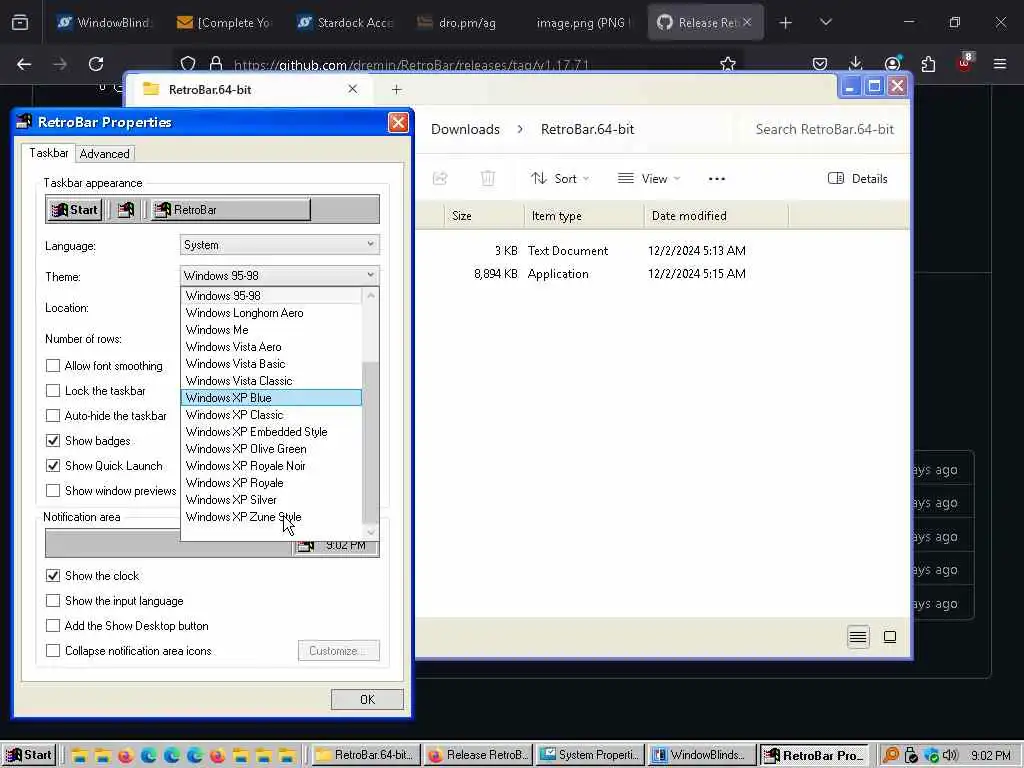
Task: Open a new Firefox tab with plus button
Action: [786, 23]
